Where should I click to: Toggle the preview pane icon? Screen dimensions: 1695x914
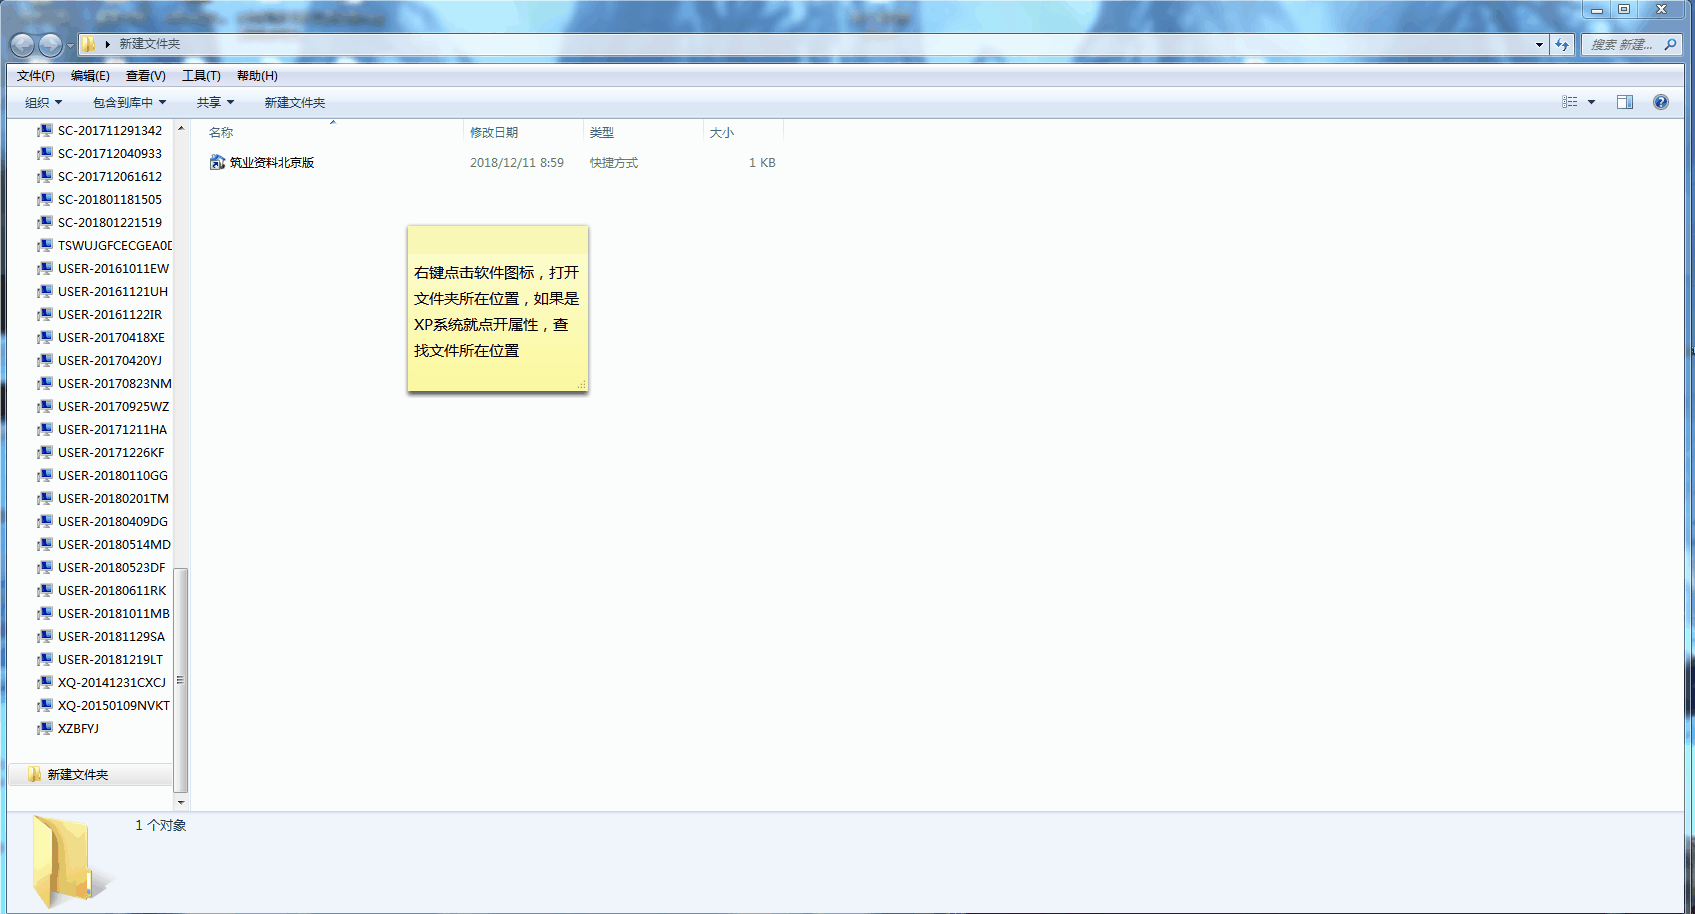click(x=1625, y=102)
